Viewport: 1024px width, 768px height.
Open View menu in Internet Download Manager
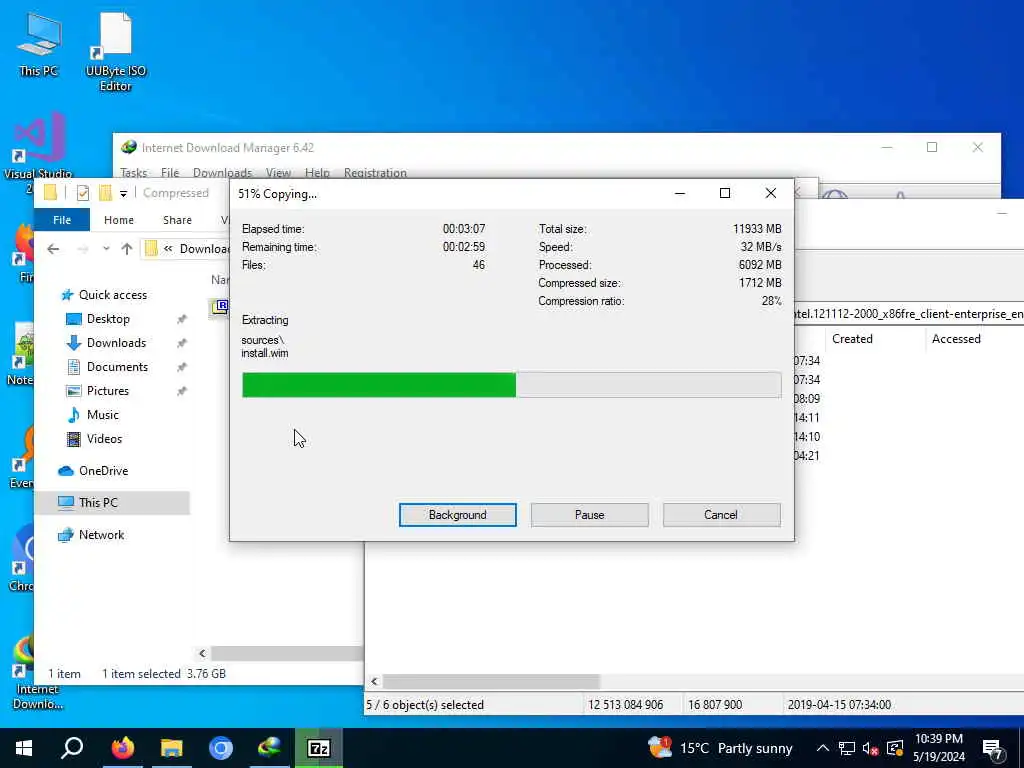[278, 173]
